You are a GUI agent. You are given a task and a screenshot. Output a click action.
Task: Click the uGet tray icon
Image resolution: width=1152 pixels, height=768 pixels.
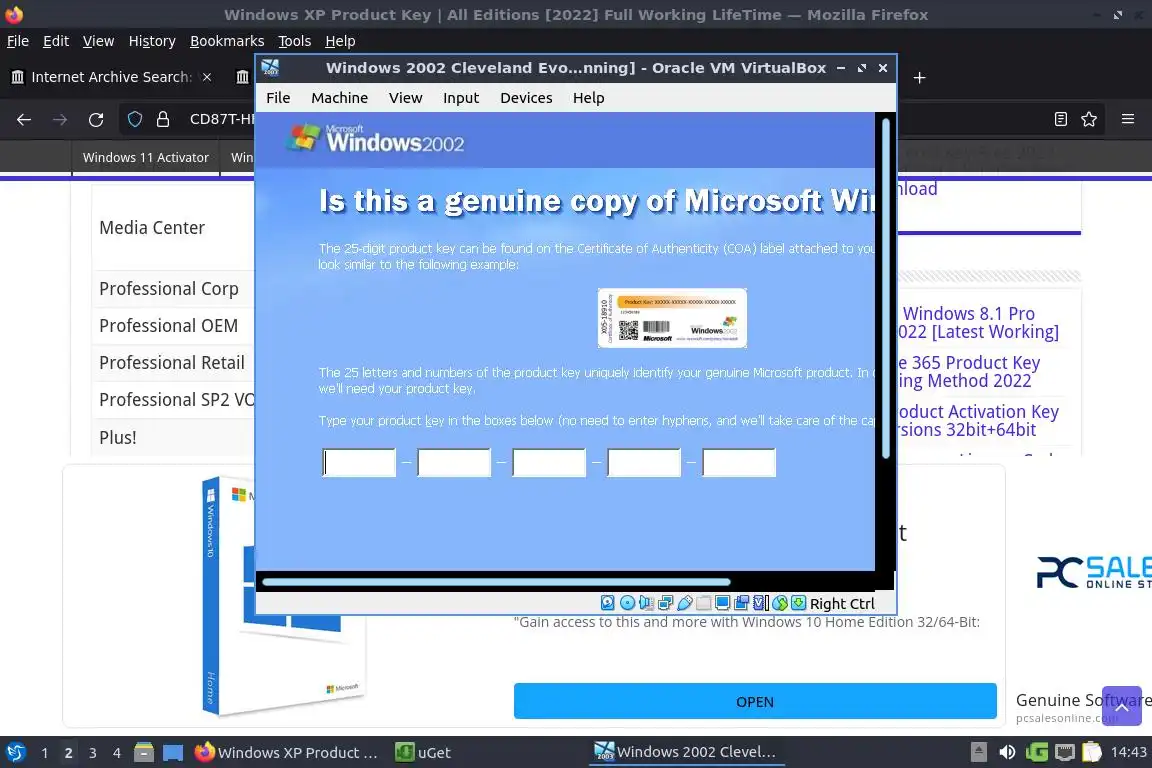[1037, 752]
